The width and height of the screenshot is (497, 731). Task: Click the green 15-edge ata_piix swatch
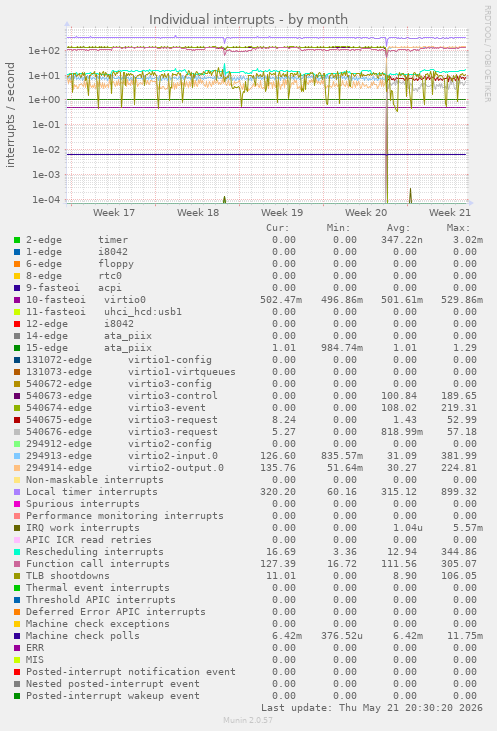pyautogui.click(x=17, y=348)
